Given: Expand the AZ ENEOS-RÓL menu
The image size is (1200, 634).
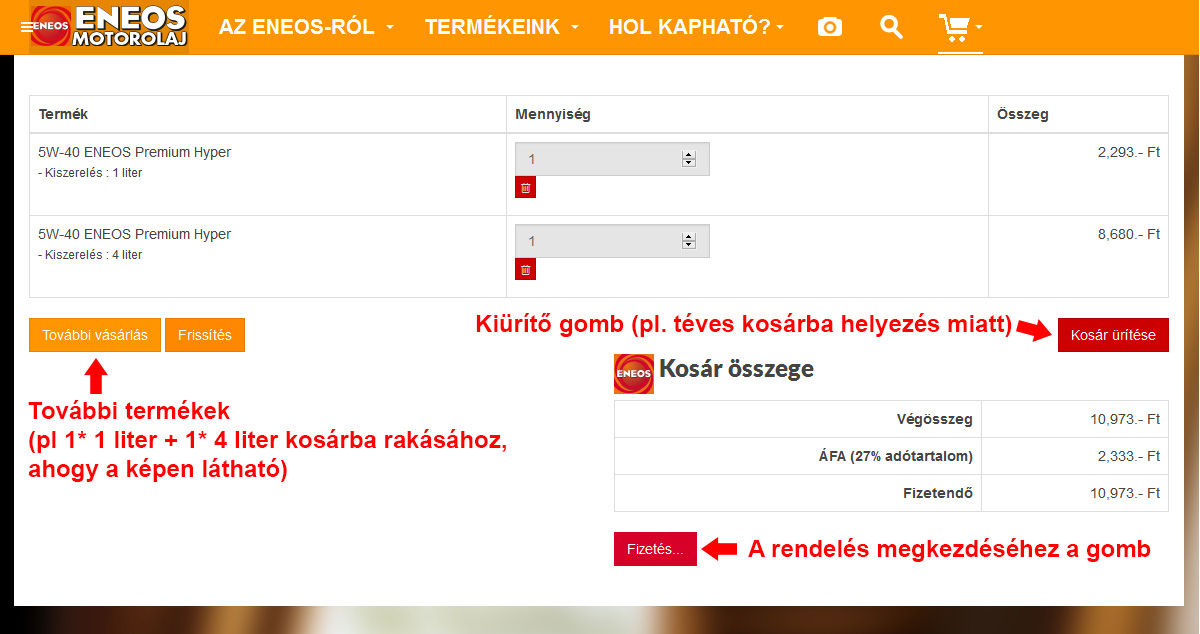Looking at the screenshot, I should (306, 27).
